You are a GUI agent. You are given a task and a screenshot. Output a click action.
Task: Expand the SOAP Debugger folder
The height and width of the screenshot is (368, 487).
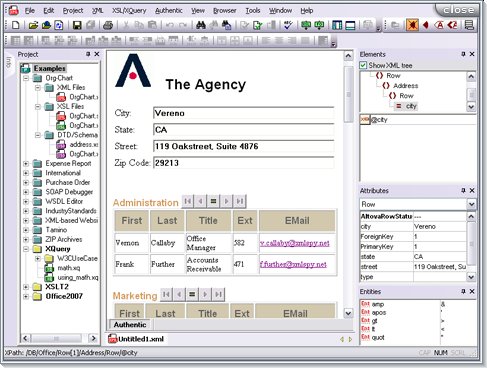click(x=26, y=192)
